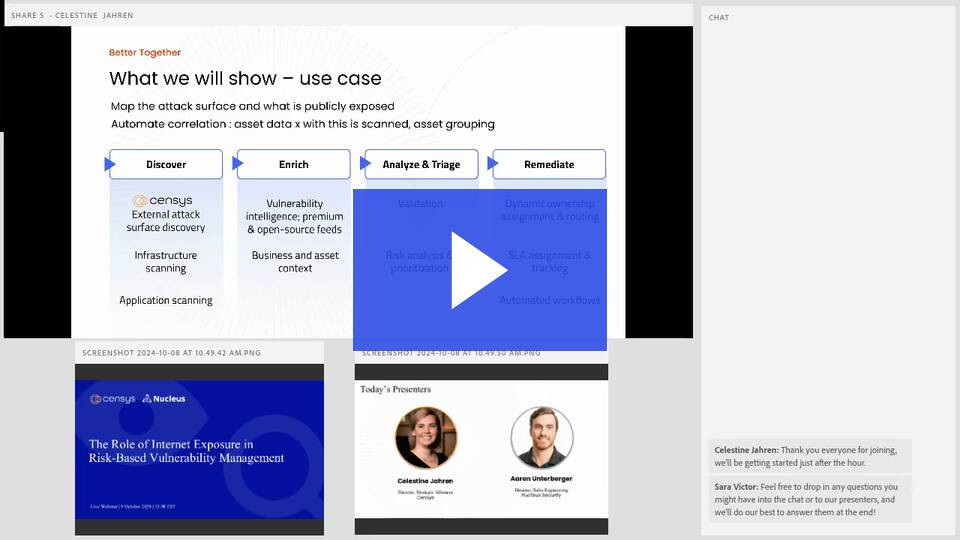Viewport: 960px width, 540px height.
Task: Click the Nucleus logo on the blue title slide
Action: pos(164,399)
